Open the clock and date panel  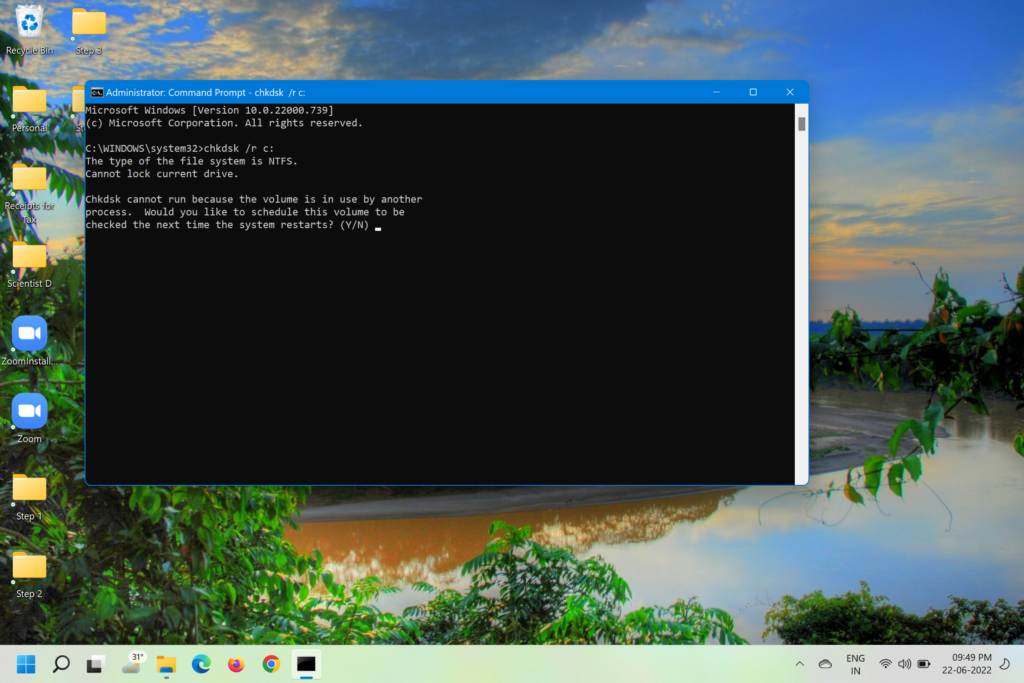(x=971, y=664)
